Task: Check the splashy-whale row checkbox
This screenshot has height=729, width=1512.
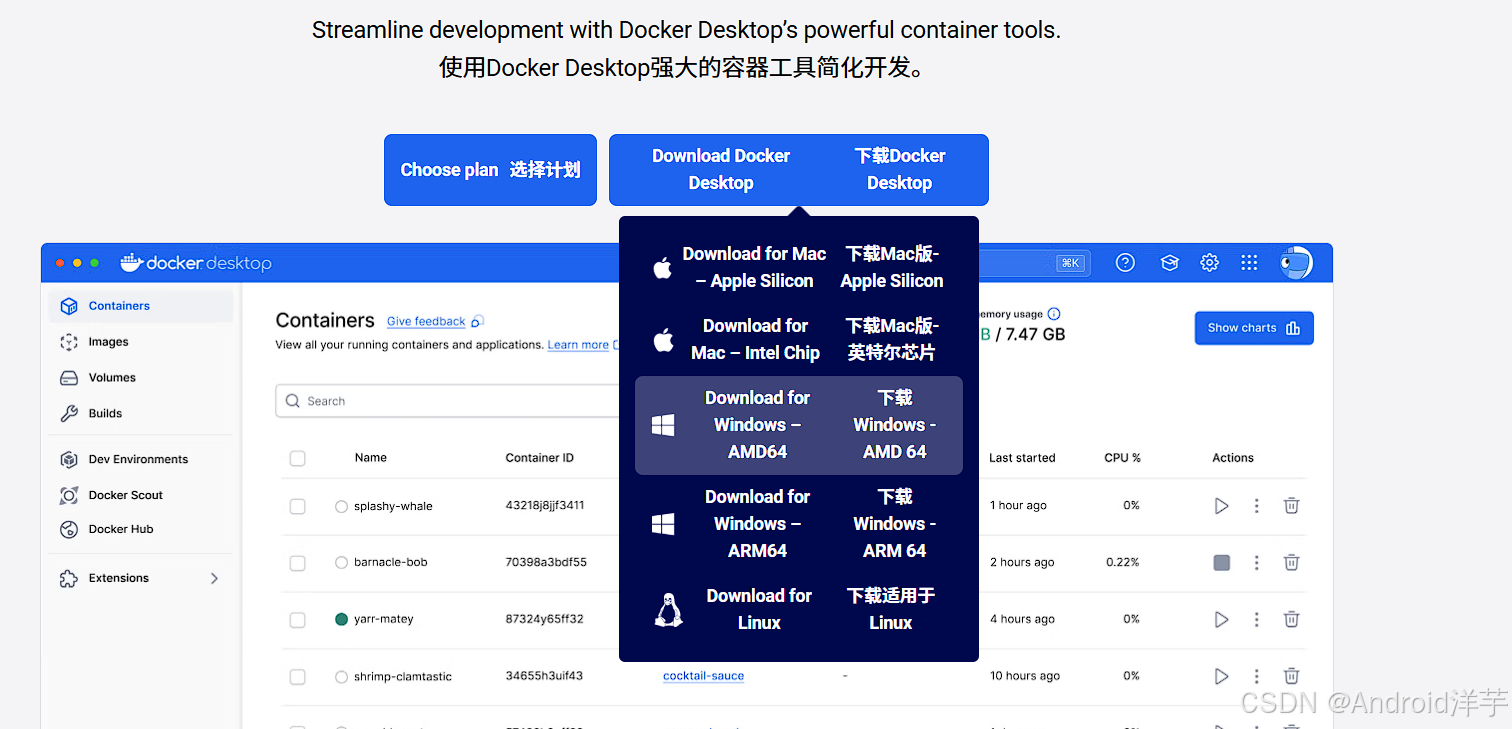Action: (x=297, y=506)
